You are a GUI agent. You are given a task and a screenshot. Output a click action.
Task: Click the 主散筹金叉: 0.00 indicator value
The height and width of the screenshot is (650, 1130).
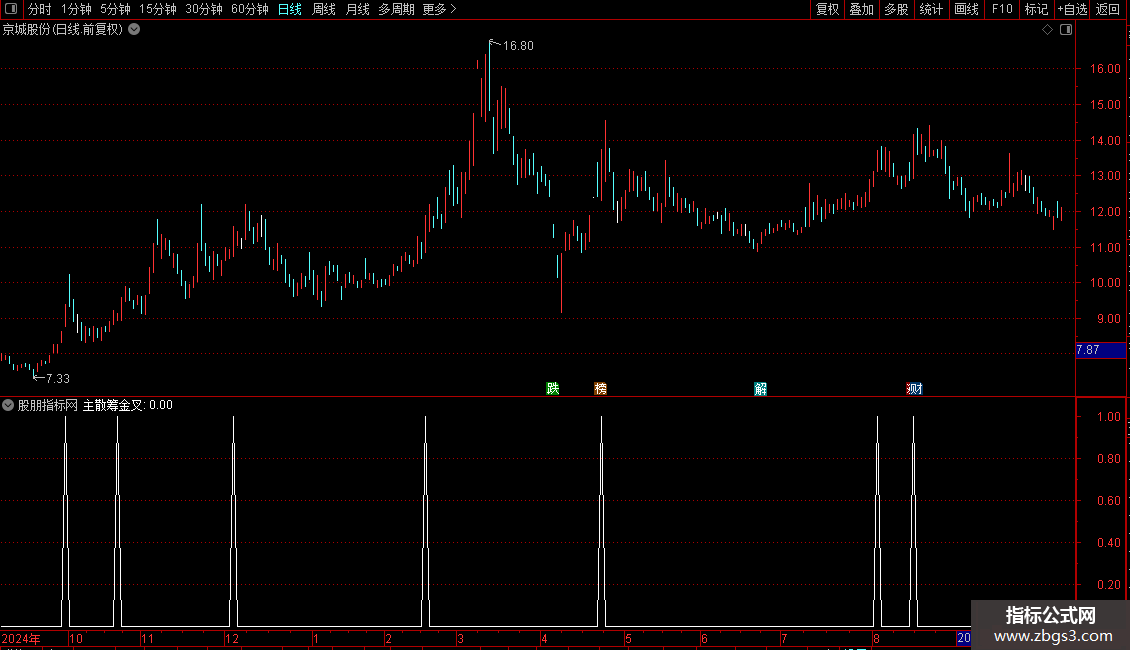pyautogui.click(x=128, y=405)
